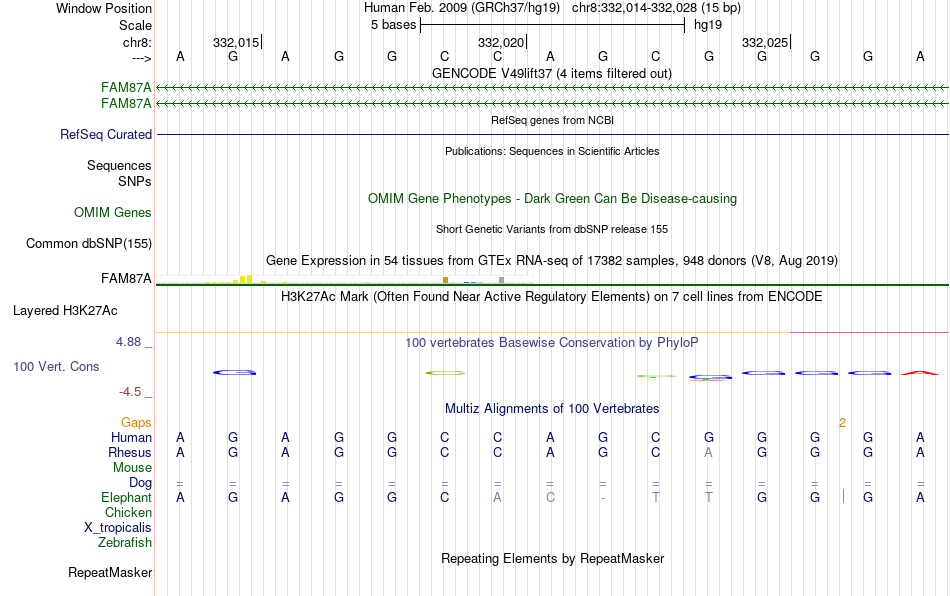Click the Mouse alignment row label
Image resolution: width=950 pixels, height=596 pixels.
[x=132, y=468]
